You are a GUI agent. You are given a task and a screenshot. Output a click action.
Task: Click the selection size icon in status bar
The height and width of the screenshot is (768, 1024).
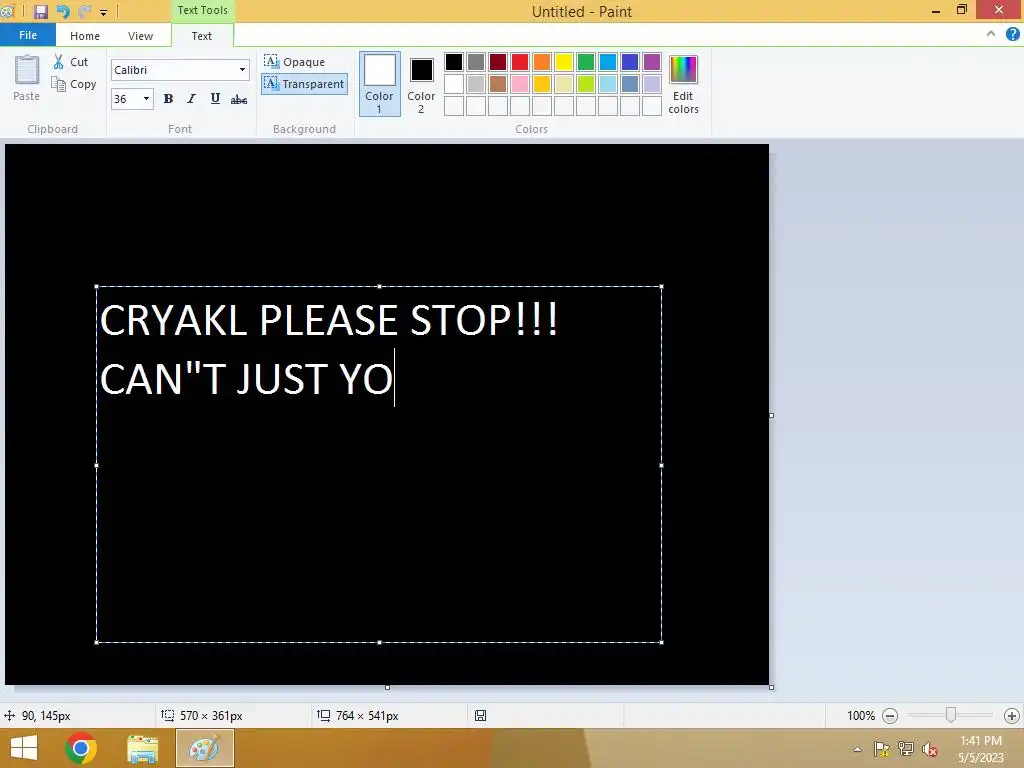tap(167, 716)
